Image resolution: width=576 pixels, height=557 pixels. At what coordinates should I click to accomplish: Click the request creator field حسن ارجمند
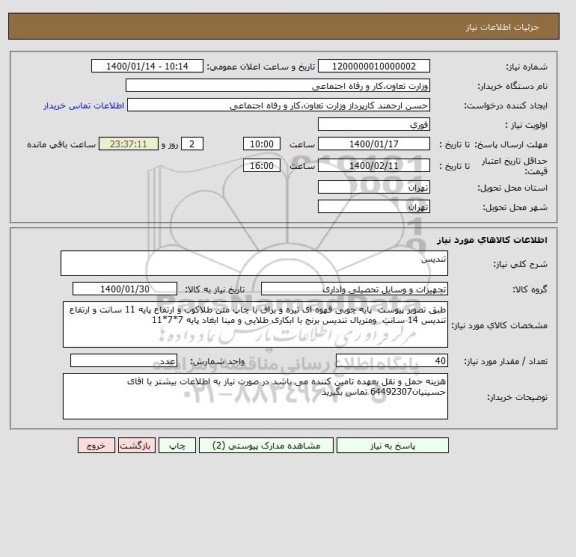278,105
